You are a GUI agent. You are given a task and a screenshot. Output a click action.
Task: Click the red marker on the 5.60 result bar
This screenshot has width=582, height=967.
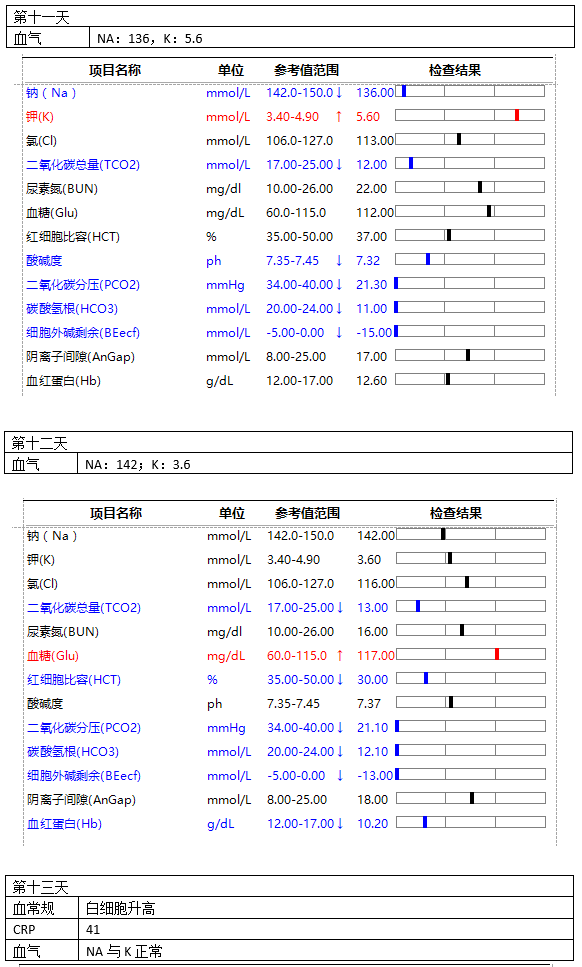point(517,115)
